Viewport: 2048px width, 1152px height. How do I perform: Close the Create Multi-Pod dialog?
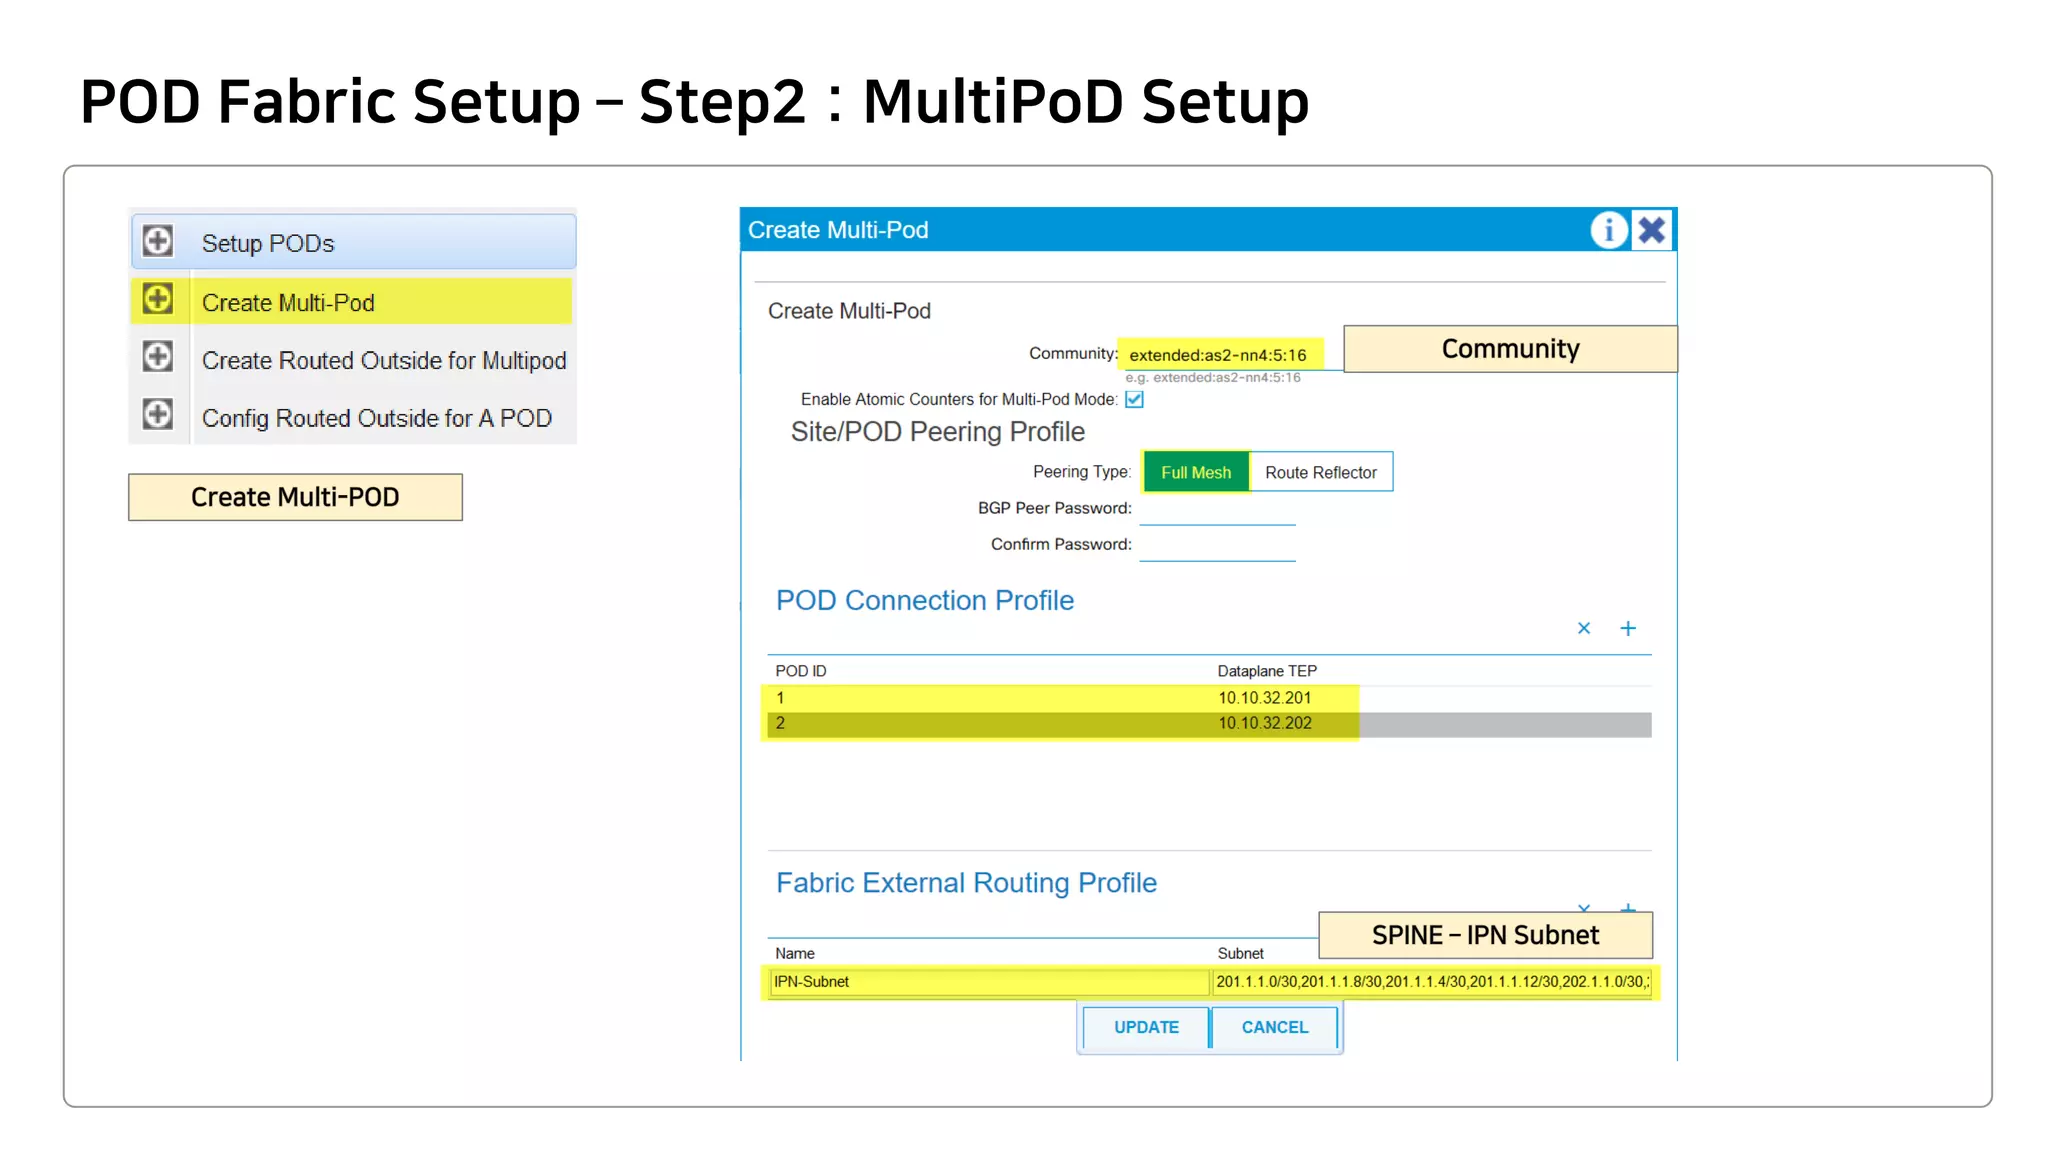(x=1652, y=230)
